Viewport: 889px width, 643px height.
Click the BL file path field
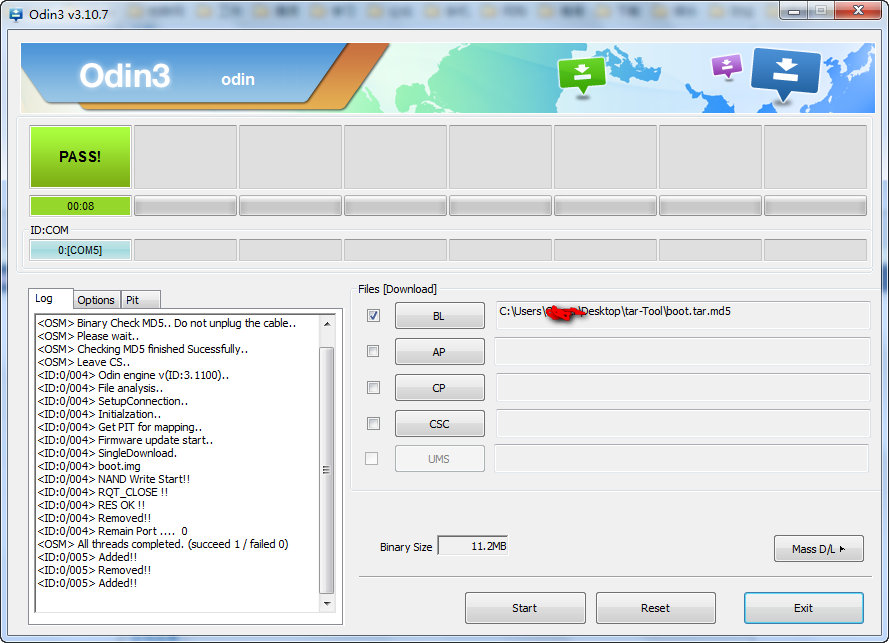(x=683, y=315)
